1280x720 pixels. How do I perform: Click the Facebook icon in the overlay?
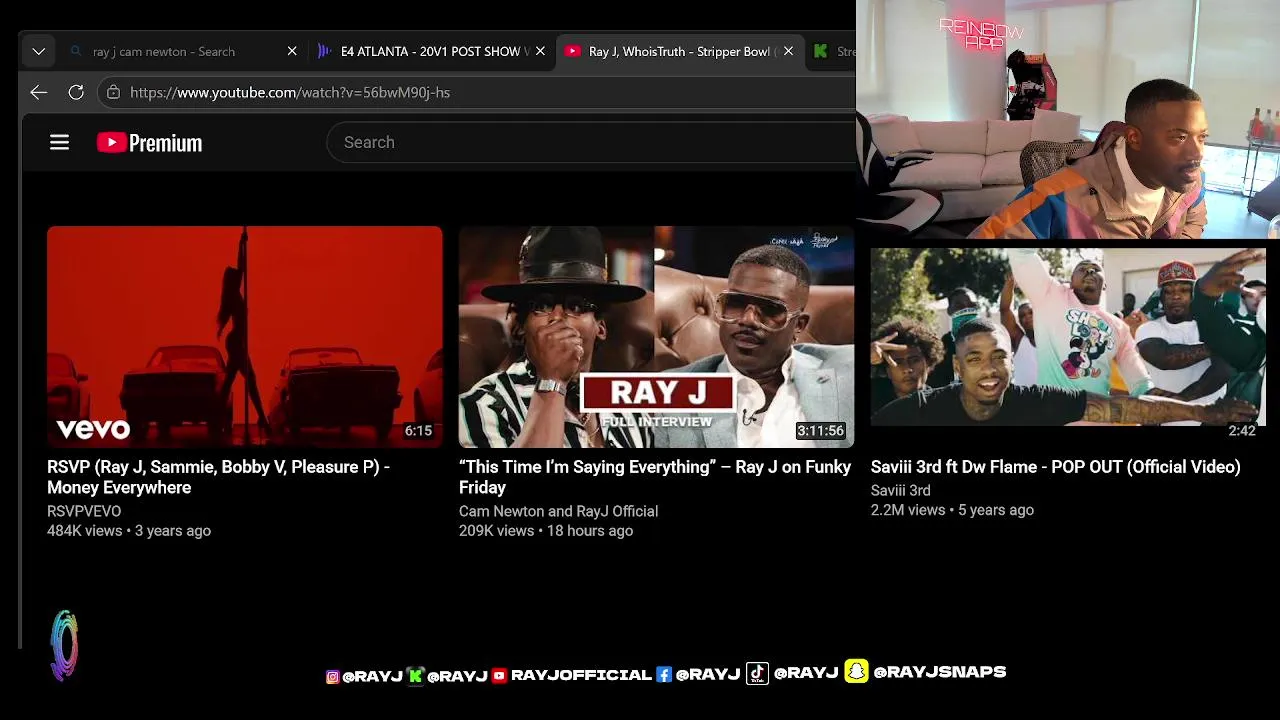pyautogui.click(x=664, y=675)
